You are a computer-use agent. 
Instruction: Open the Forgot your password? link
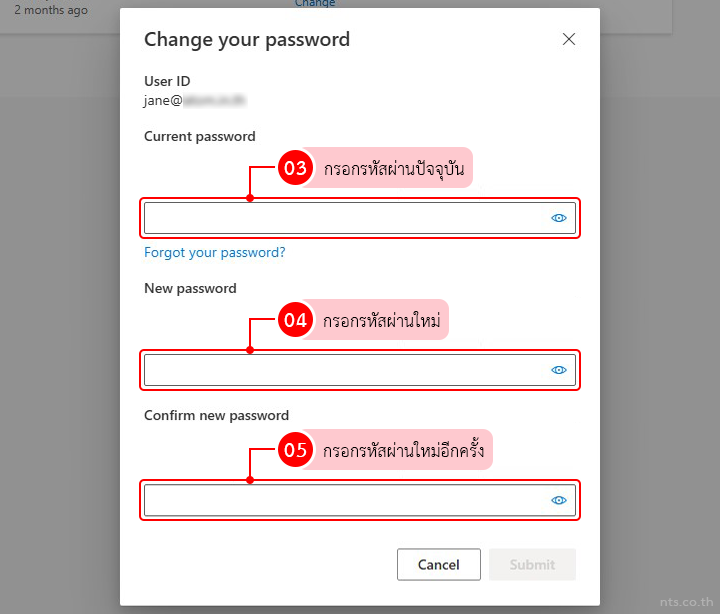click(215, 253)
